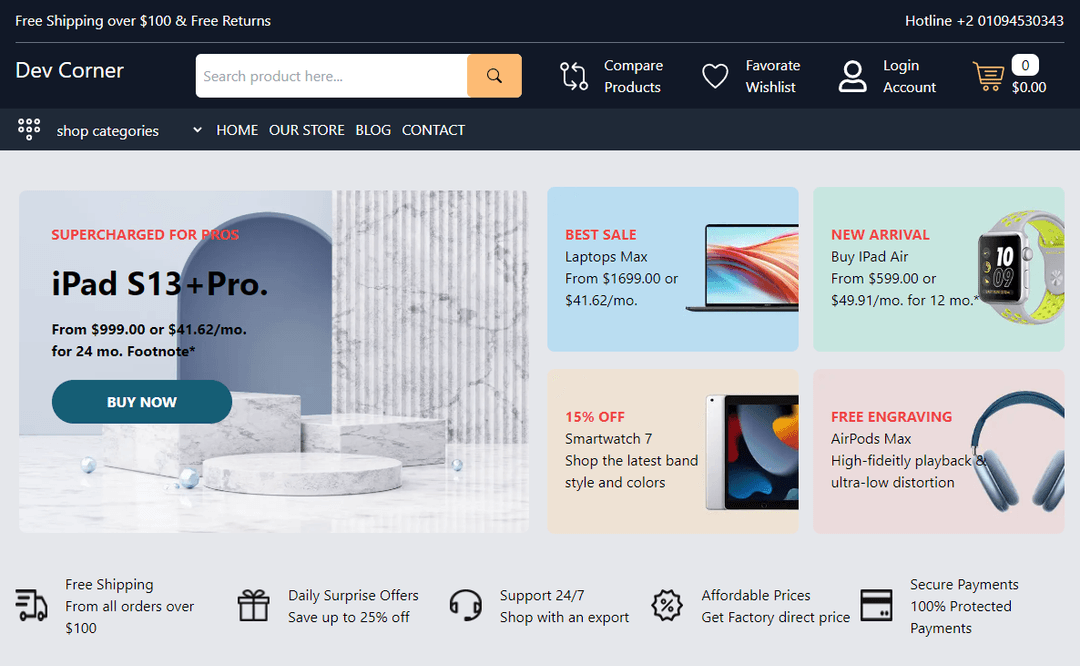Select the AirPods Max free engraving banner
1080x666 pixels.
(x=938, y=451)
